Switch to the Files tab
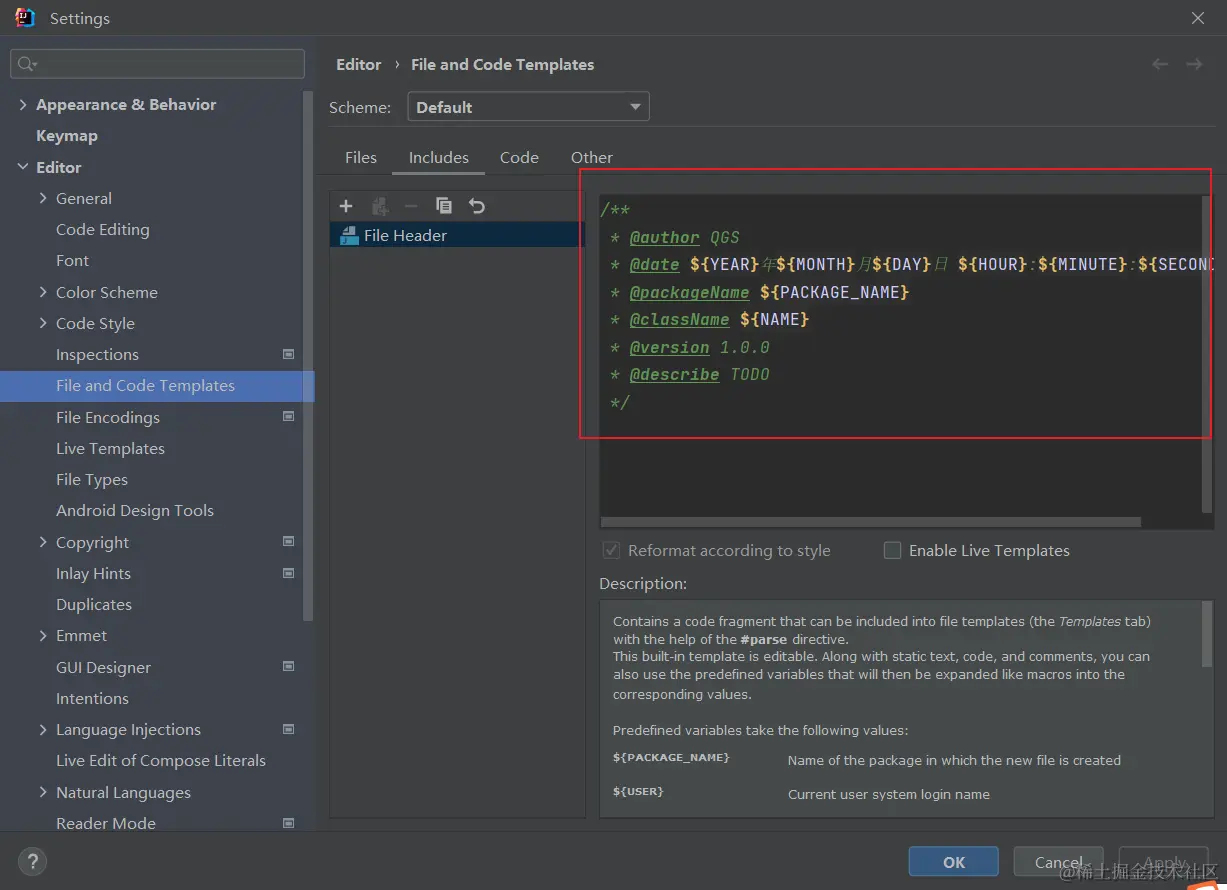This screenshot has width=1227, height=890. (361, 157)
